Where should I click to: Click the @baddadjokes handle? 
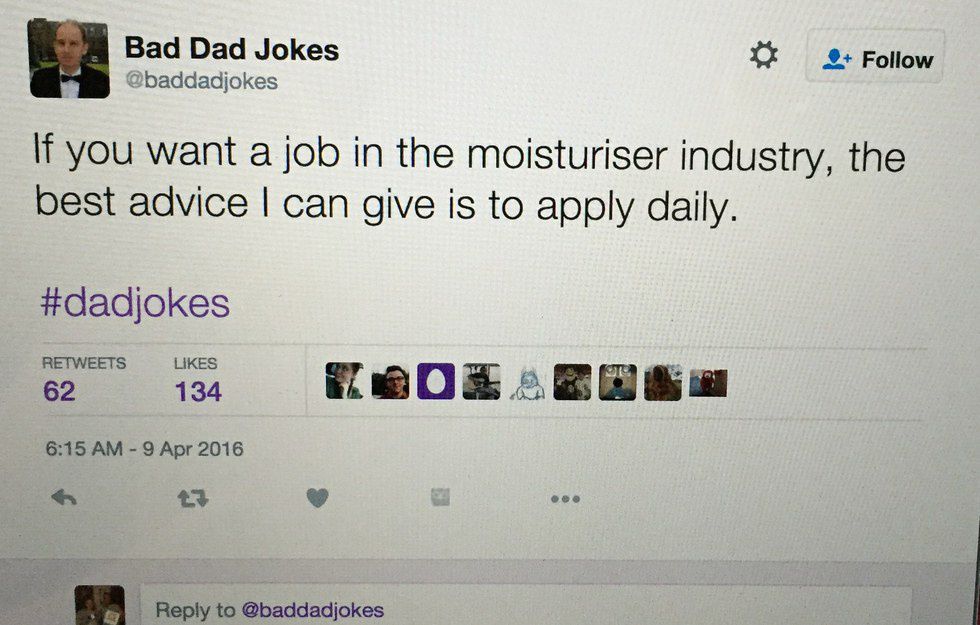click(x=200, y=82)
